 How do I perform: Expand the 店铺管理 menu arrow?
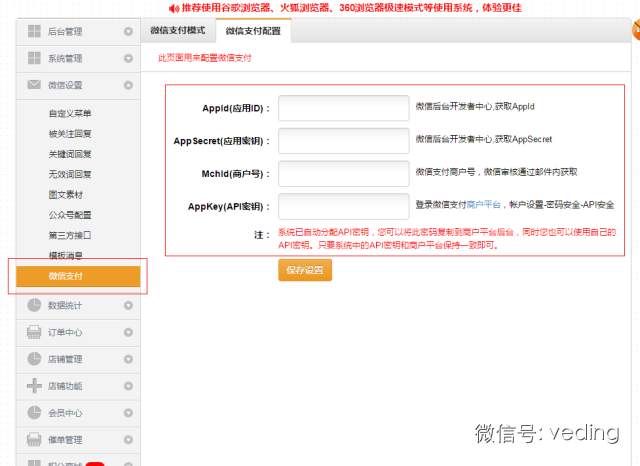pyautogui.click(x=128, y=359)
